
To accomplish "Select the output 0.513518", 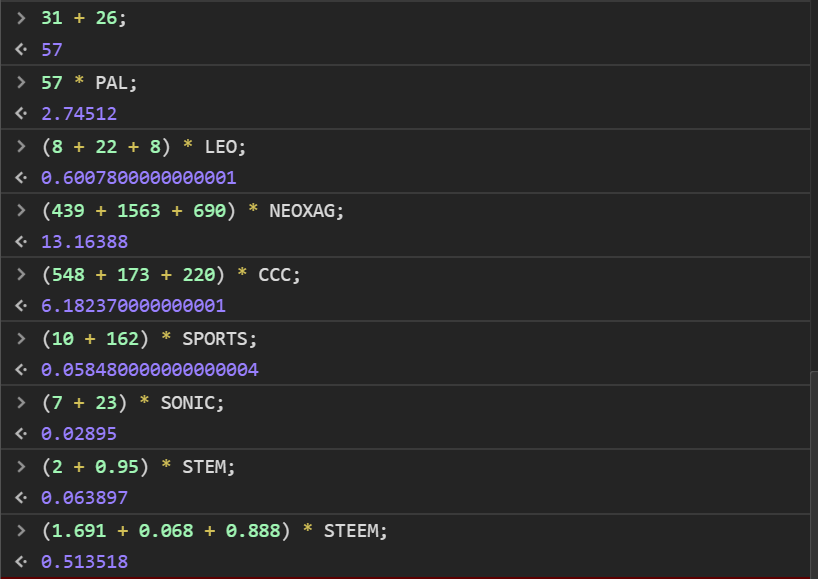I will point(84,562).
